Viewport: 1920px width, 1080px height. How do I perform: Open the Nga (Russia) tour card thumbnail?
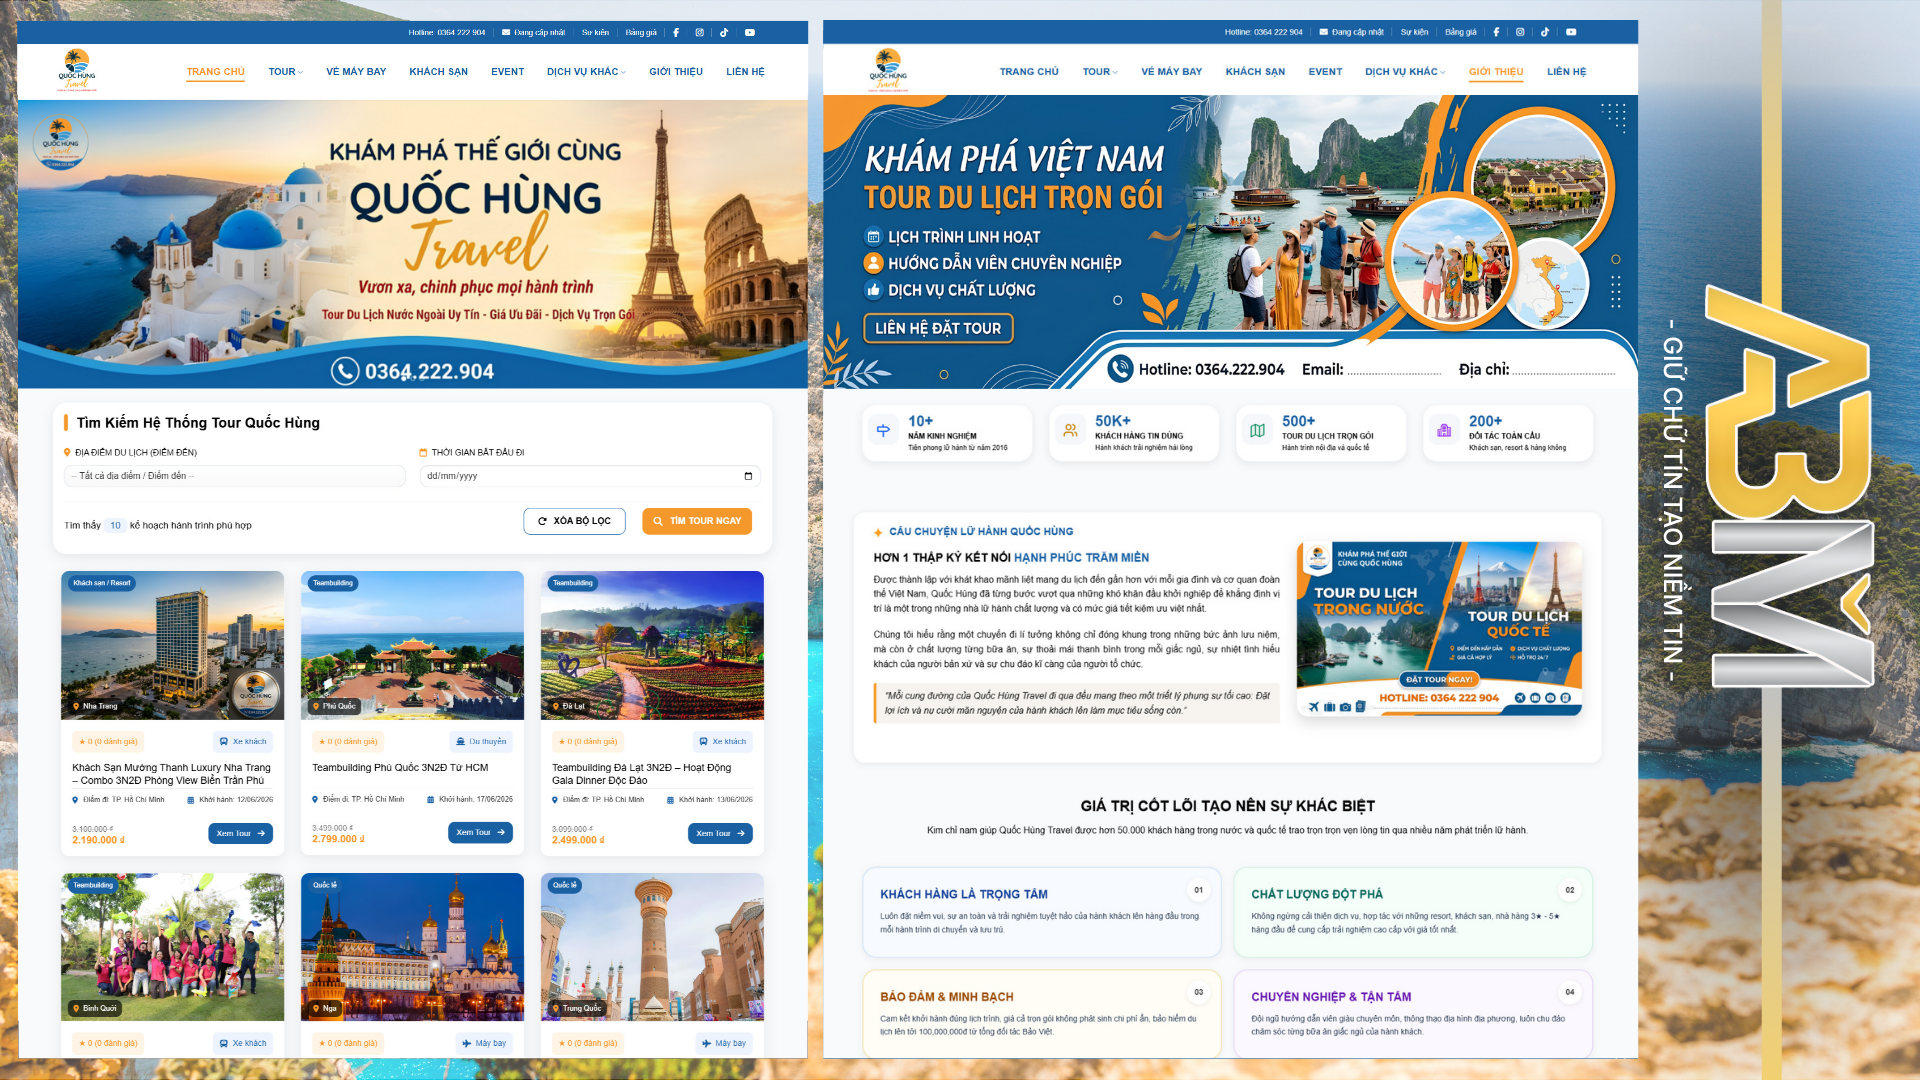coord(412,947)
